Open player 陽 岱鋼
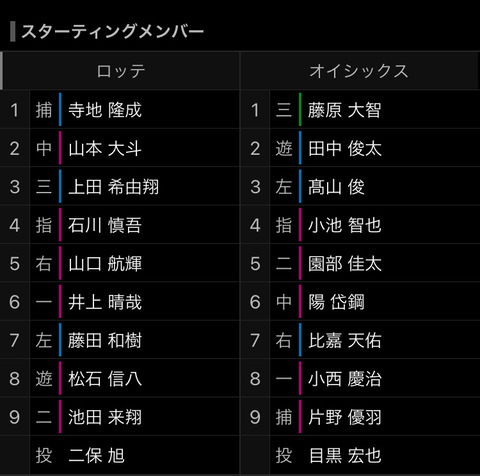The height and width of the screenshot is (476, 480). pos(336,302)
